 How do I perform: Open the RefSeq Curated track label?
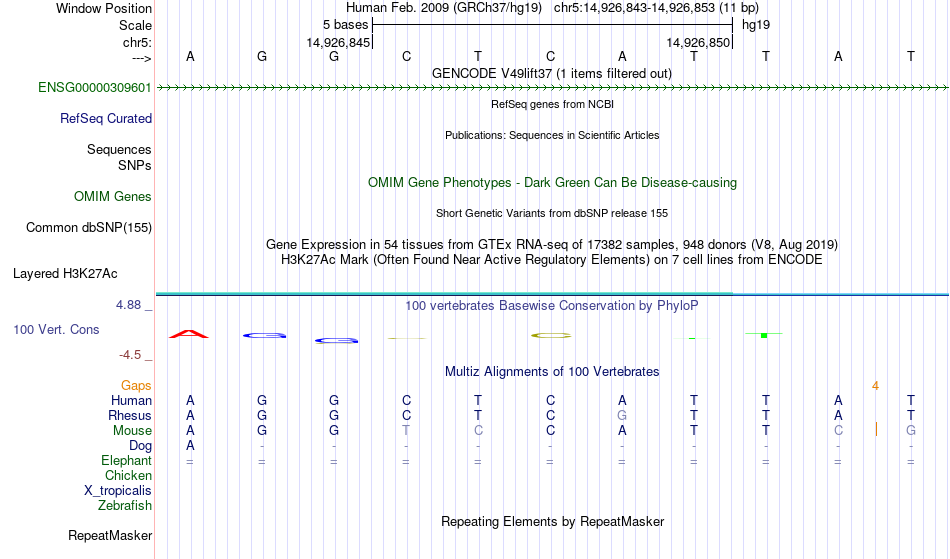[106, 119]
